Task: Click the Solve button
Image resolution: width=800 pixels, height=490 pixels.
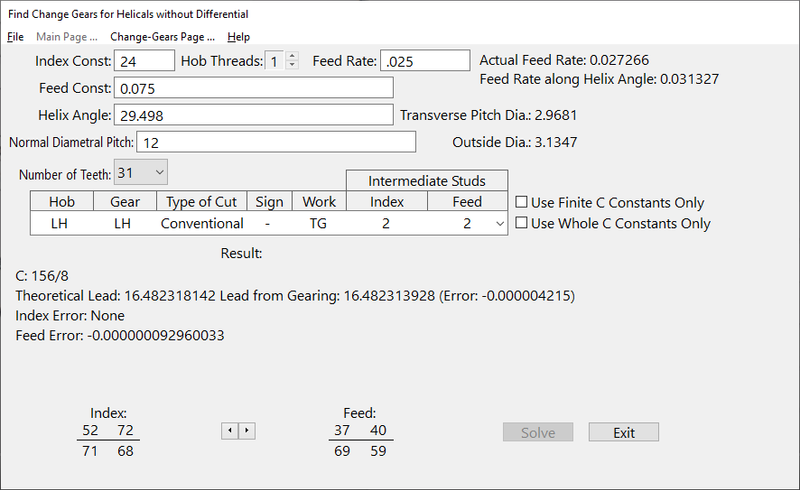Action: [x=538, y=432]
